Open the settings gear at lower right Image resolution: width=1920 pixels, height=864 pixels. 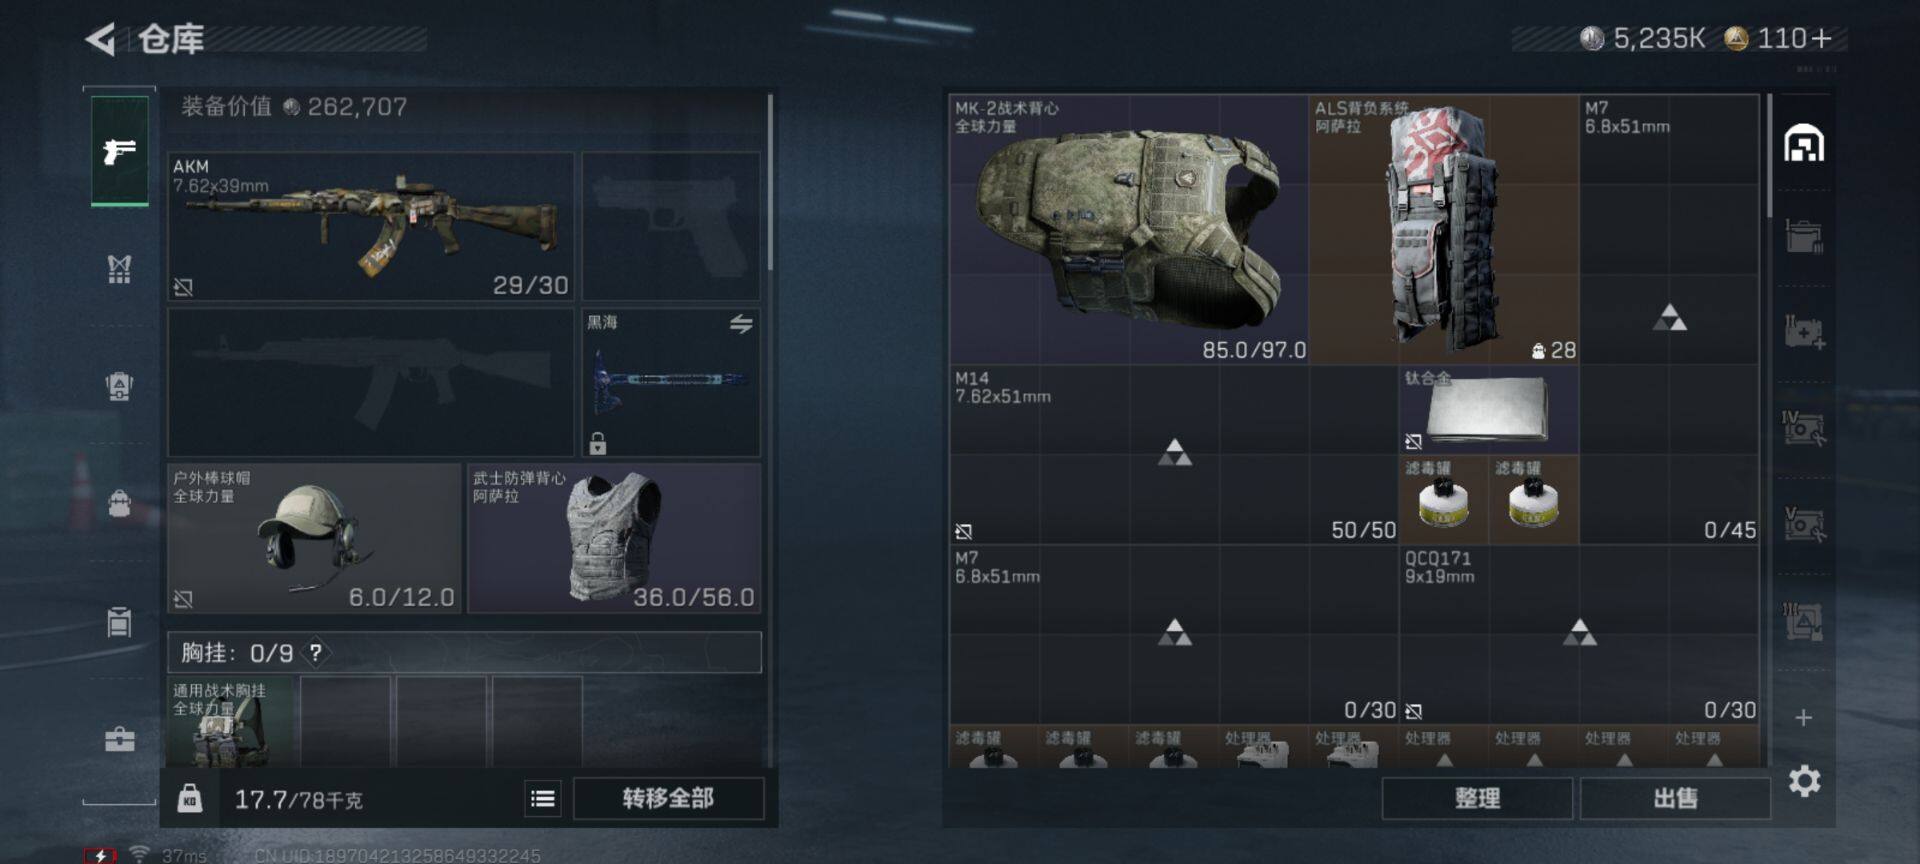point(1804,781)
